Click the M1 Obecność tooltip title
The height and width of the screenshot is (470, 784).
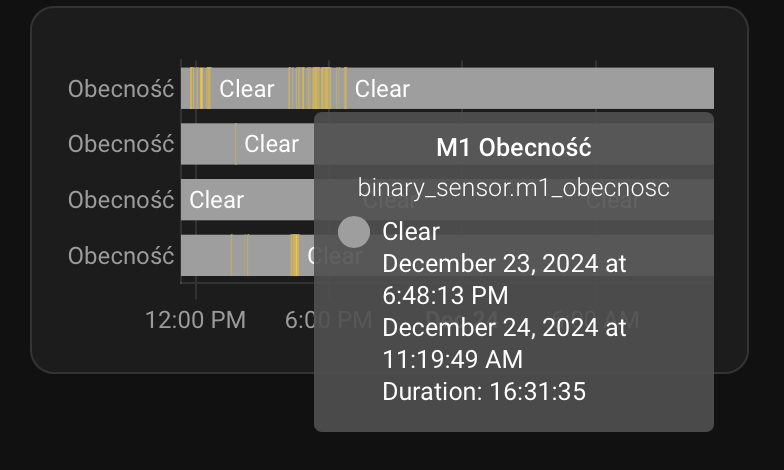click(514, 149)
